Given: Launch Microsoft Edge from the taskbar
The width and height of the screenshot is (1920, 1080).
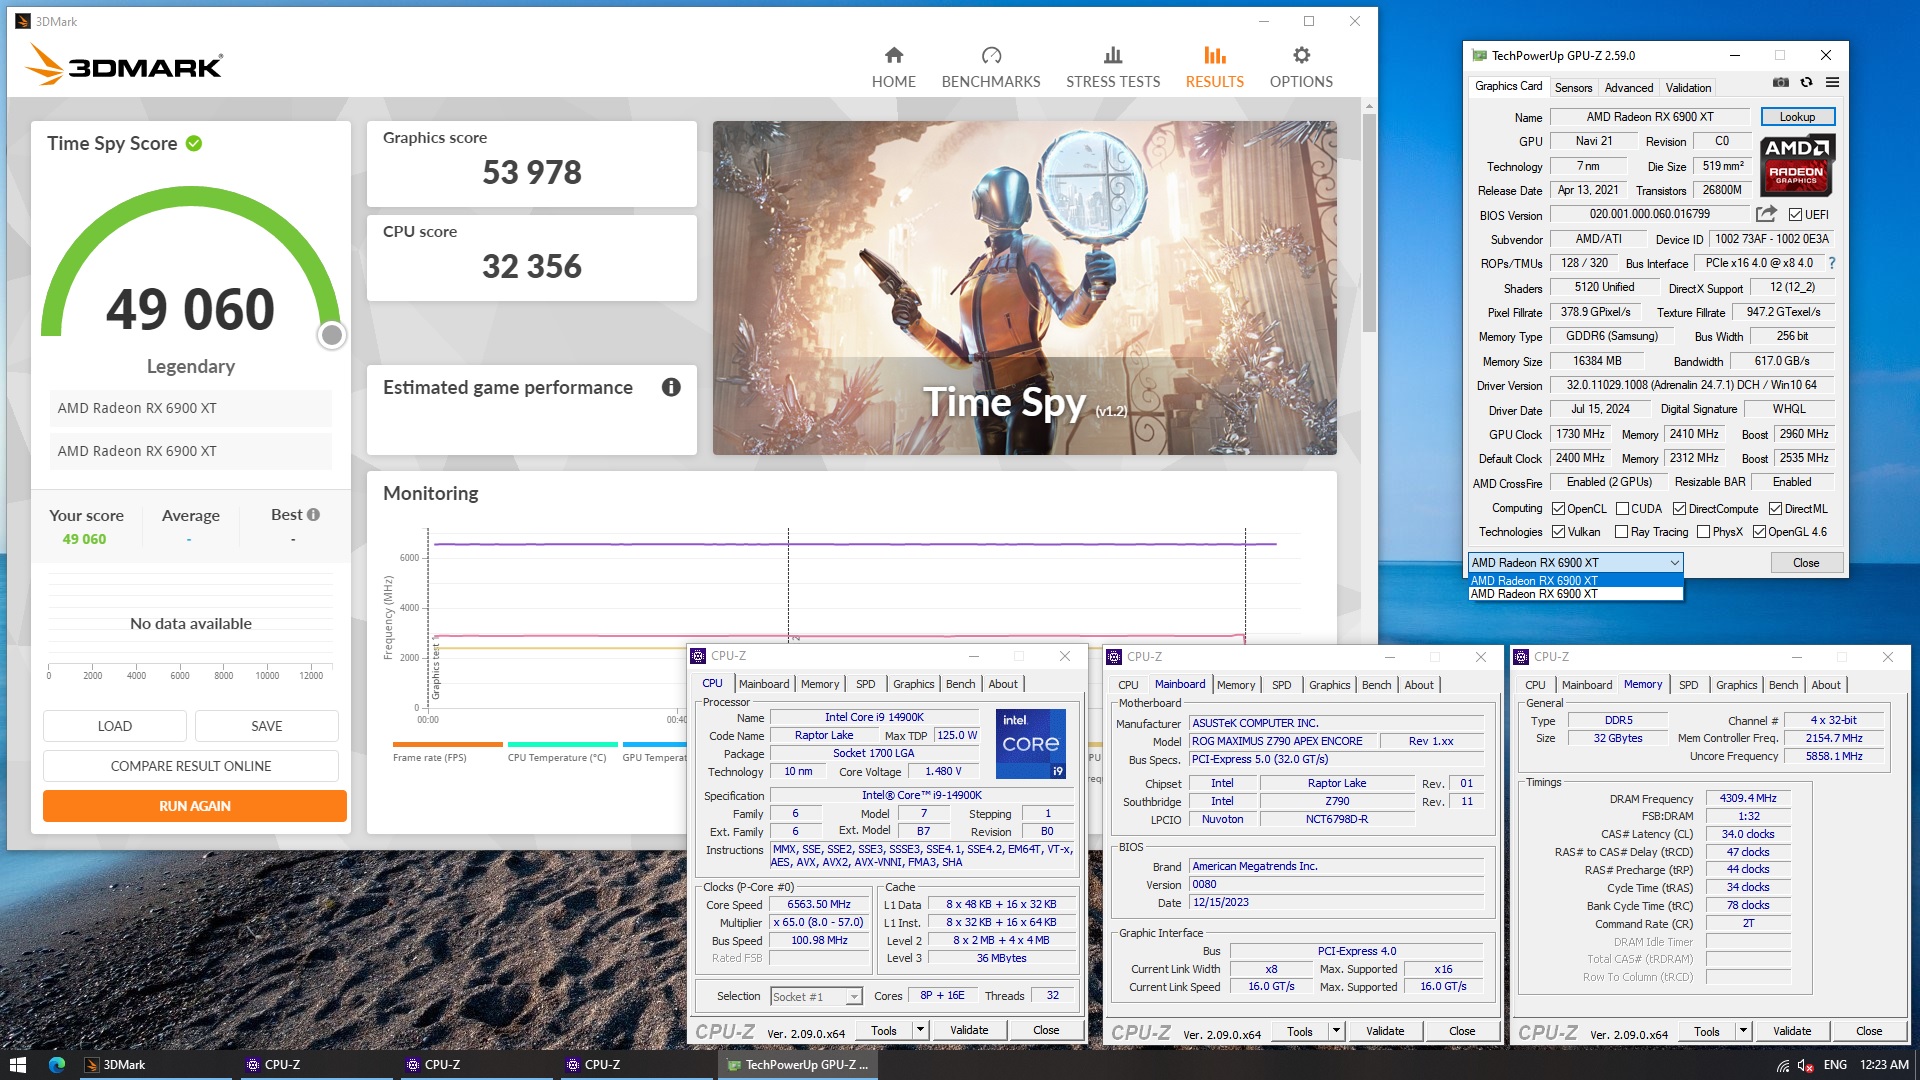Looking at the screenshot, I should tap(57, 1065).
